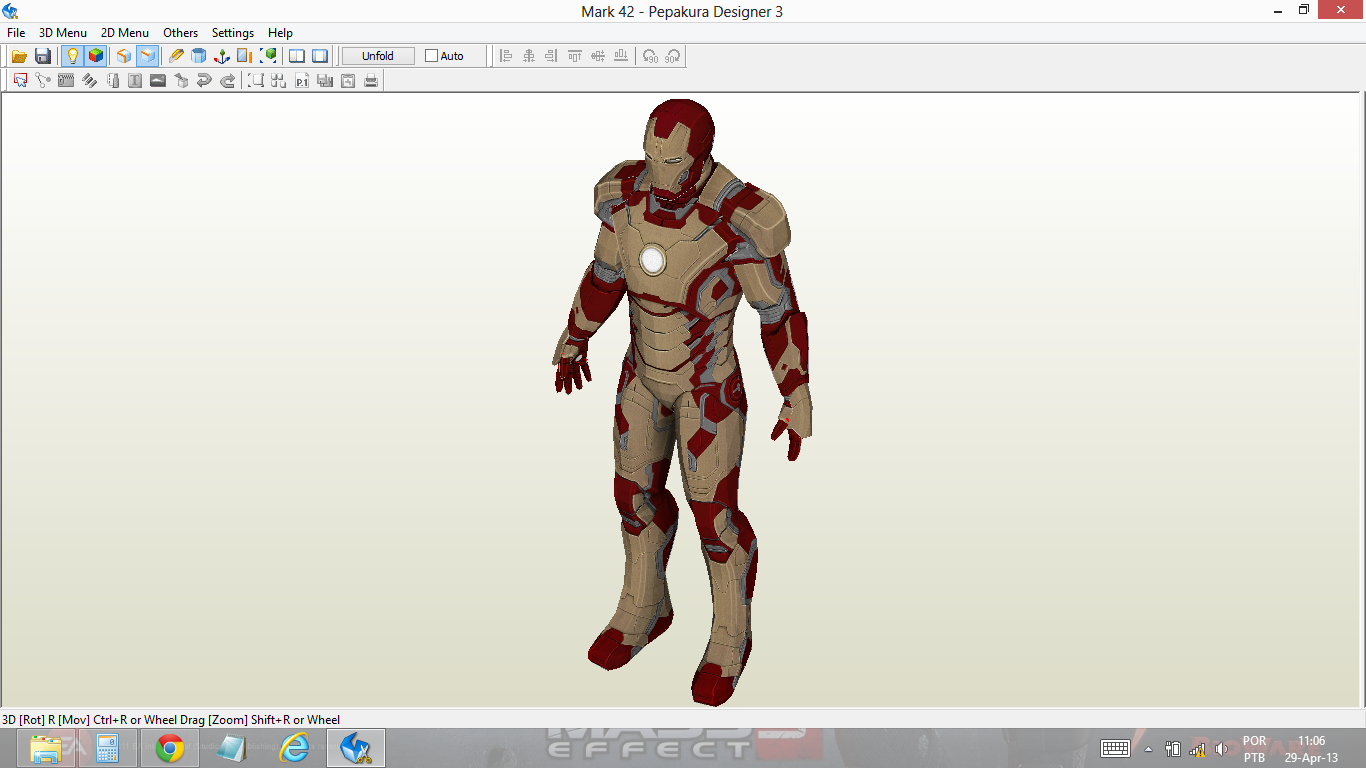The height and width of the screenshot is (768, 1366).
Task: Open the 3D Menu
Action: coord(63,33)
